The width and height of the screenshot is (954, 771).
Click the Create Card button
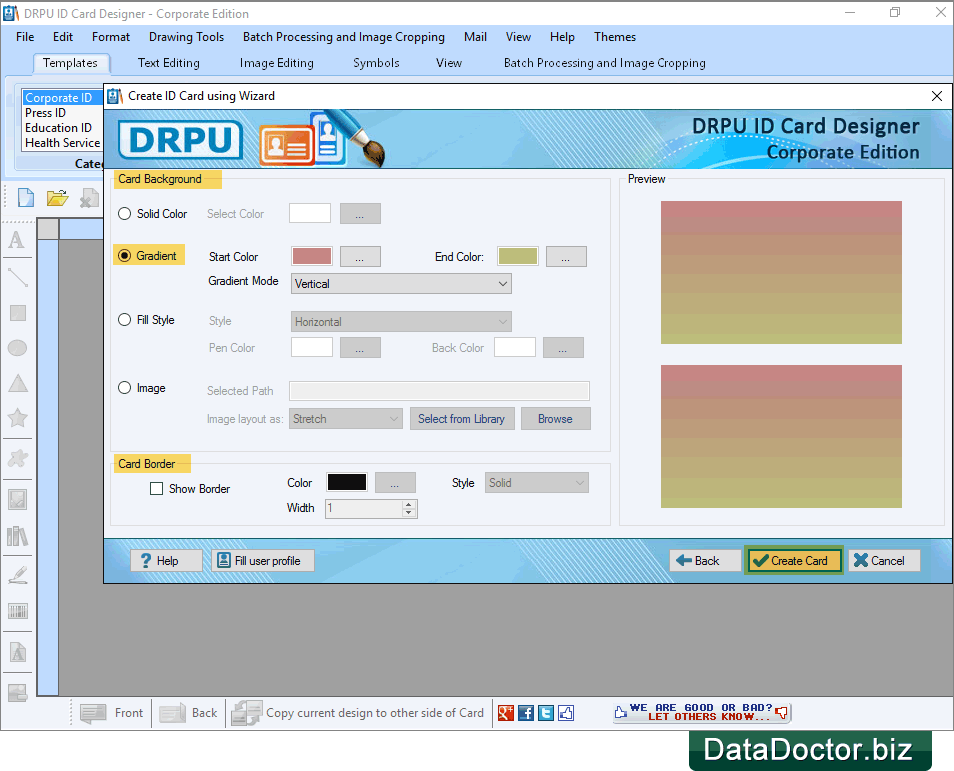(793, 560)
